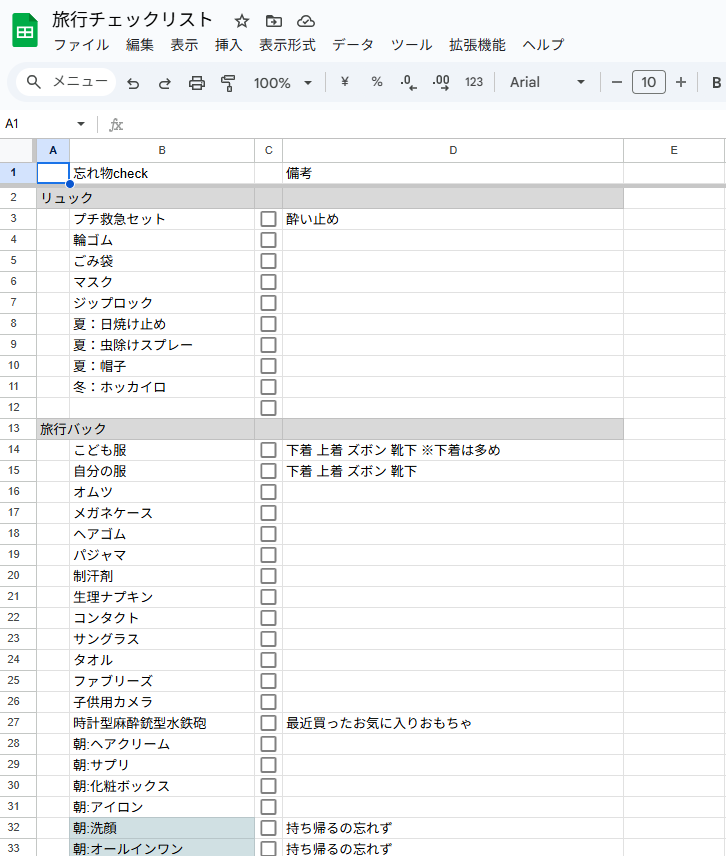
Task: Open the ファイル menu
Action: tap(81, 45)
